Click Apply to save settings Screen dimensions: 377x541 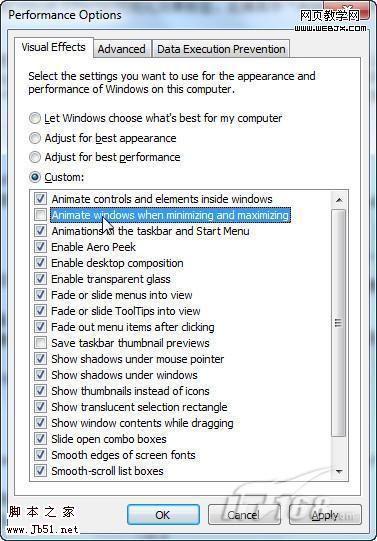pyautogui.click(x=325, y=515)
